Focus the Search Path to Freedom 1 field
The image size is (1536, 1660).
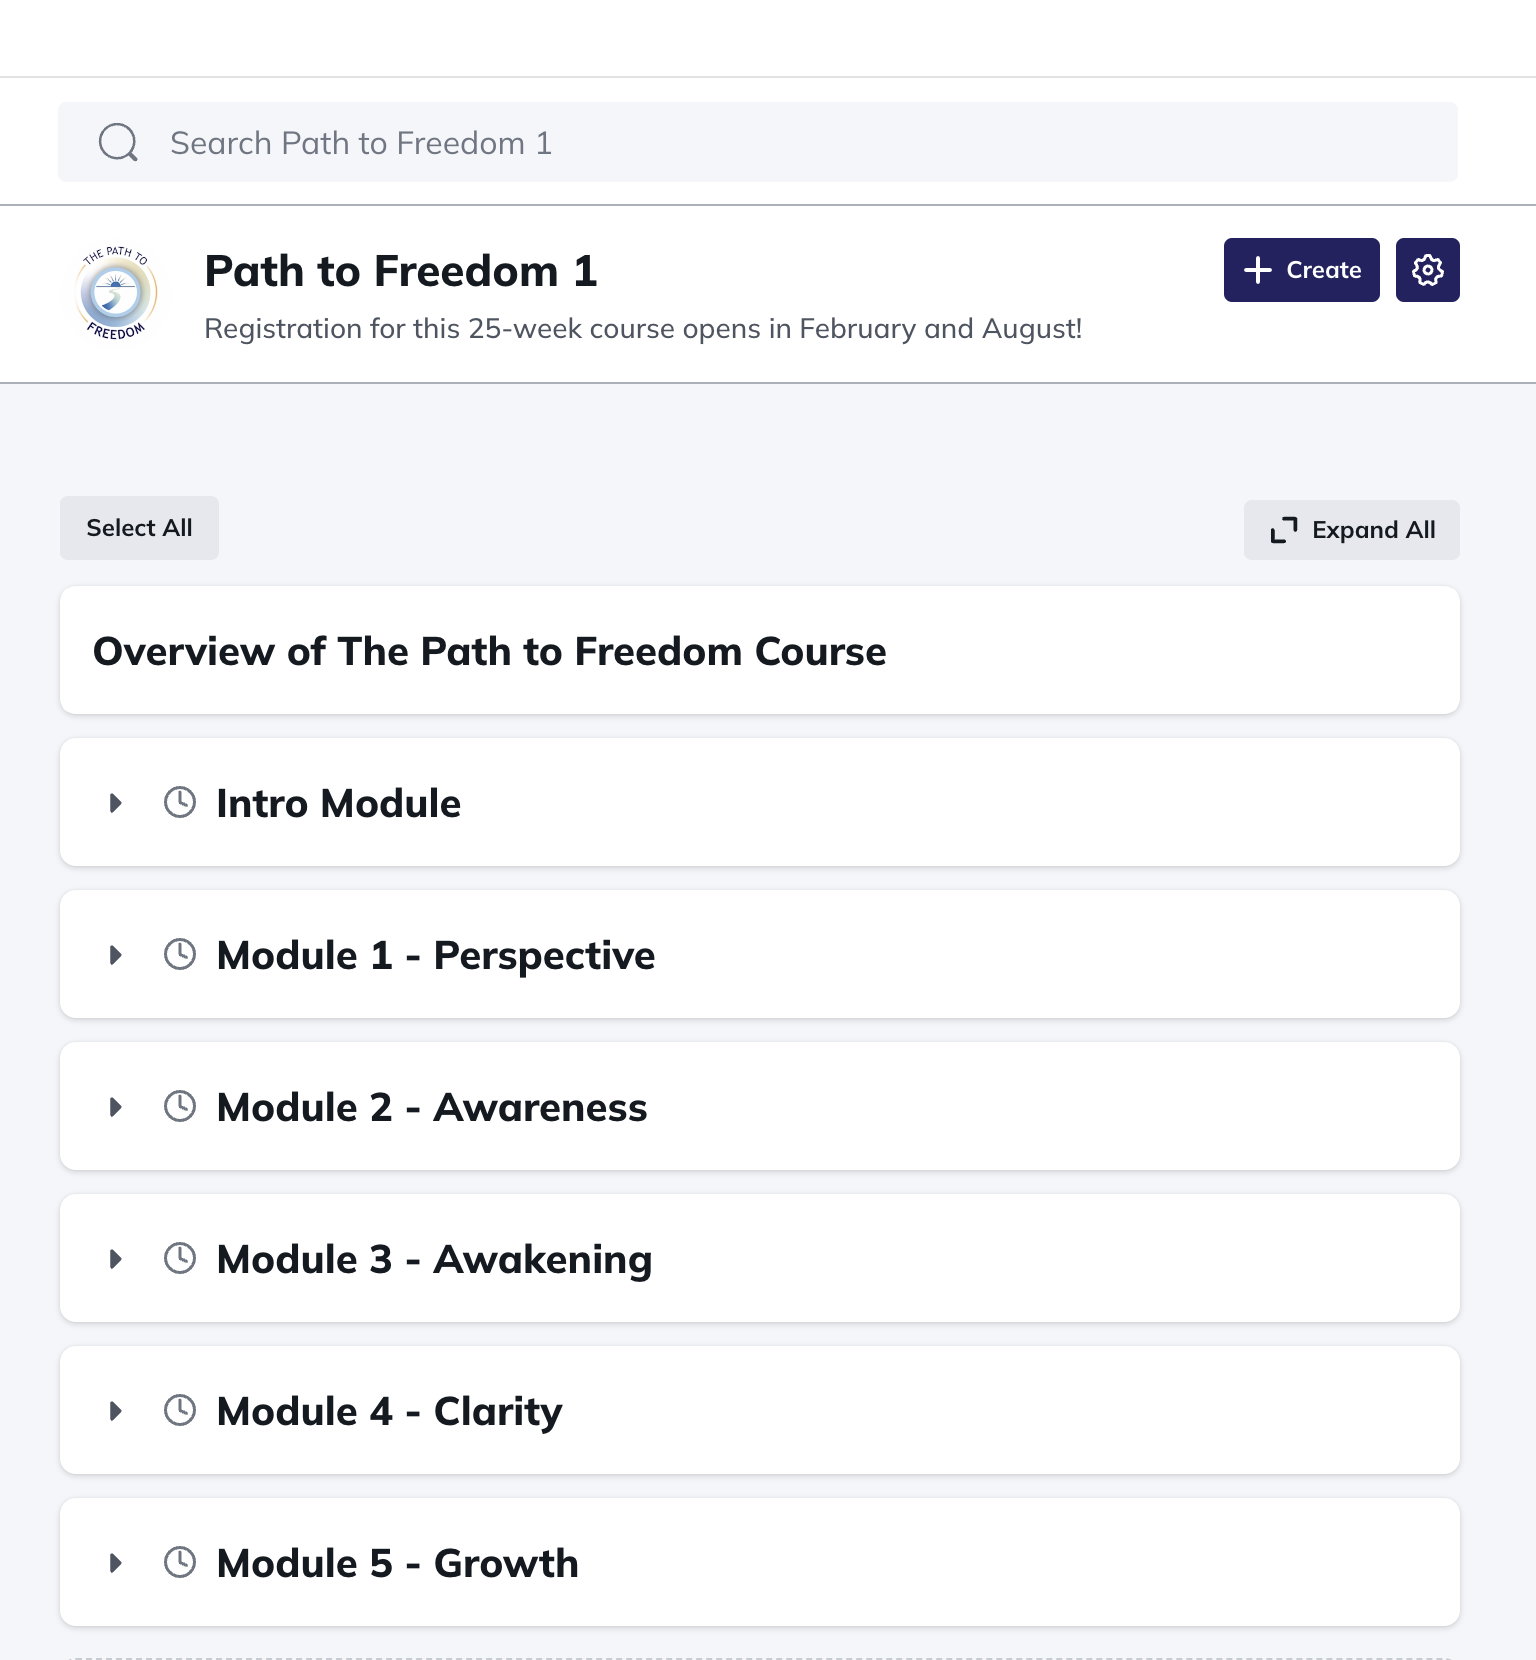point(758,142)
